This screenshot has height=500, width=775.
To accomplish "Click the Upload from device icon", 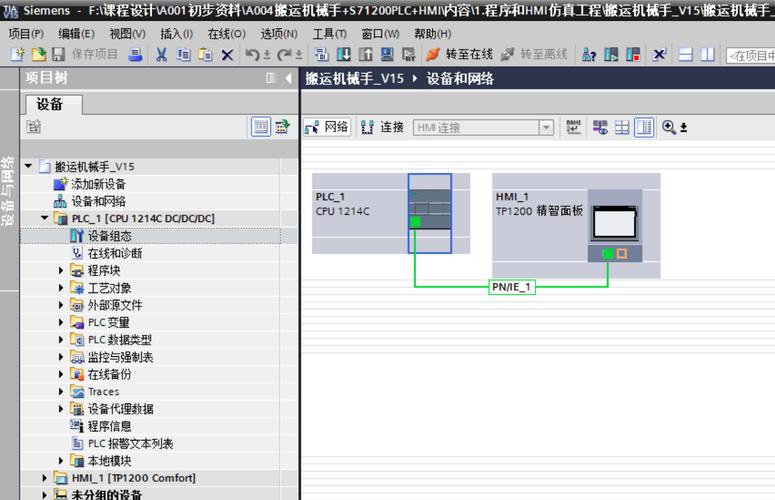I will point(365,54).
